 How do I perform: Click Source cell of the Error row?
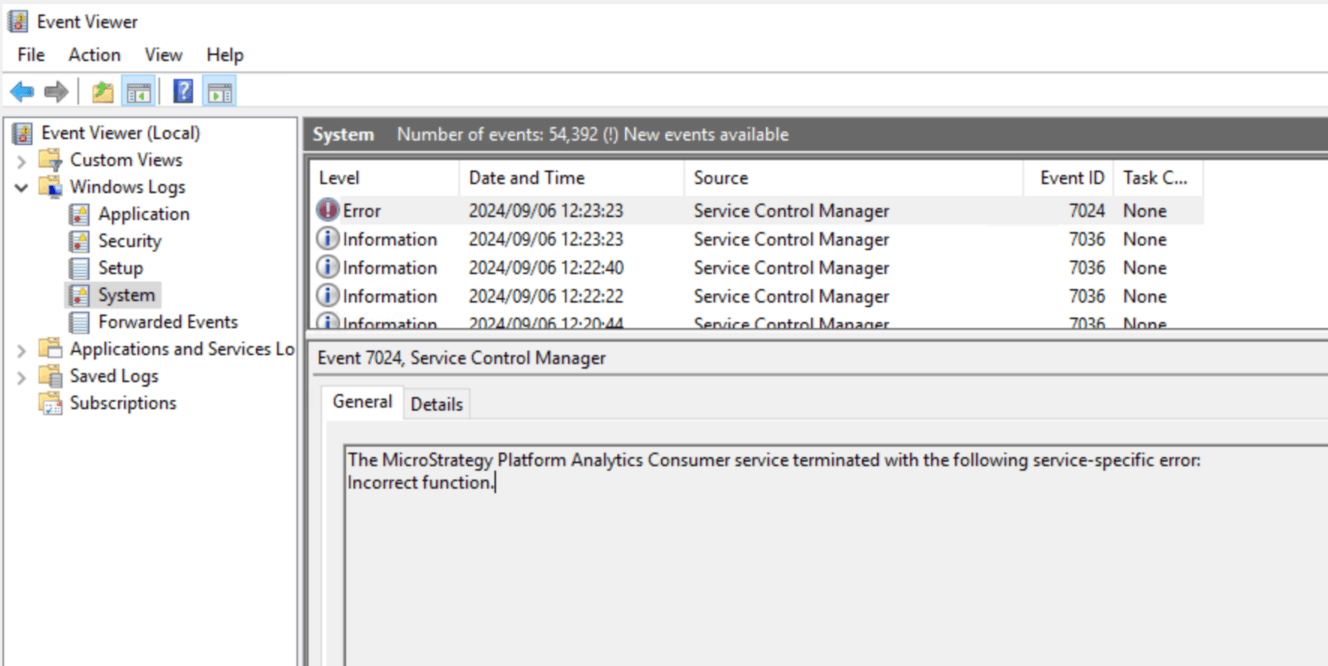click(x=791, y=210)
